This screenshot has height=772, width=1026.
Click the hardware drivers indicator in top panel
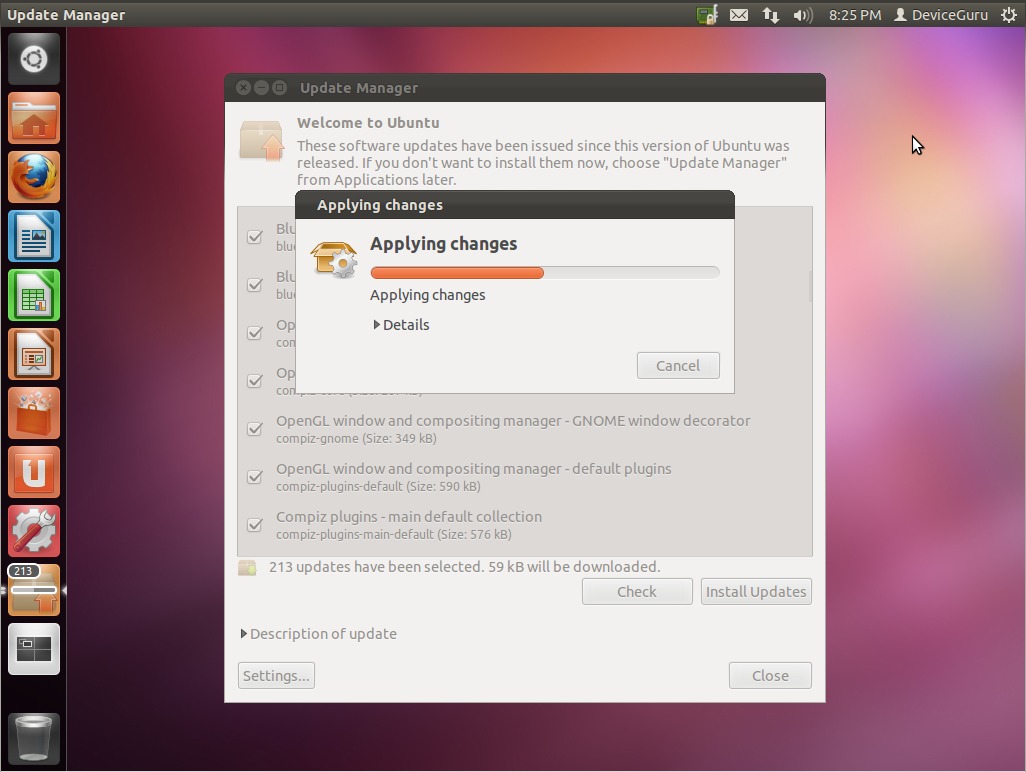(x=707, y=14)
